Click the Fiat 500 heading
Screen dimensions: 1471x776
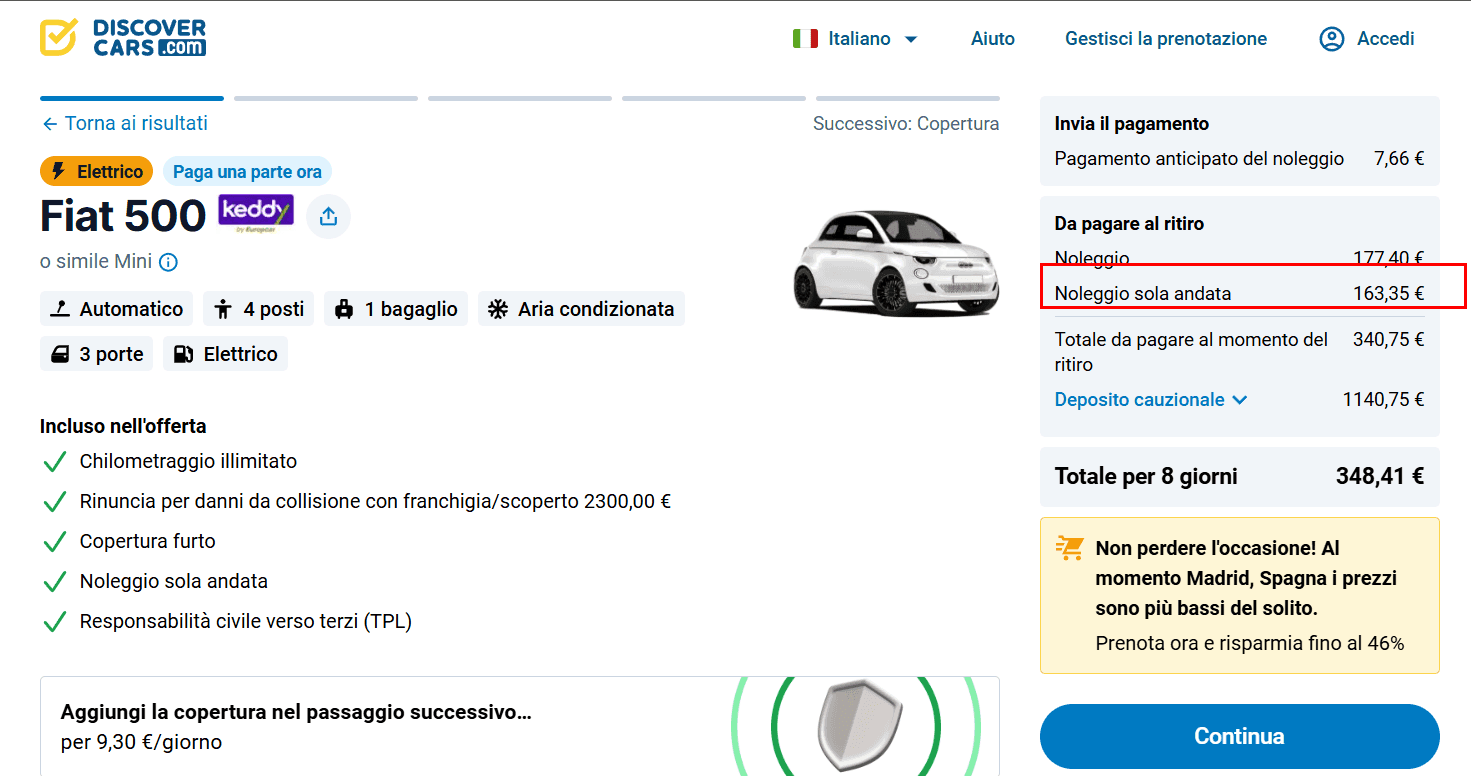123,215
